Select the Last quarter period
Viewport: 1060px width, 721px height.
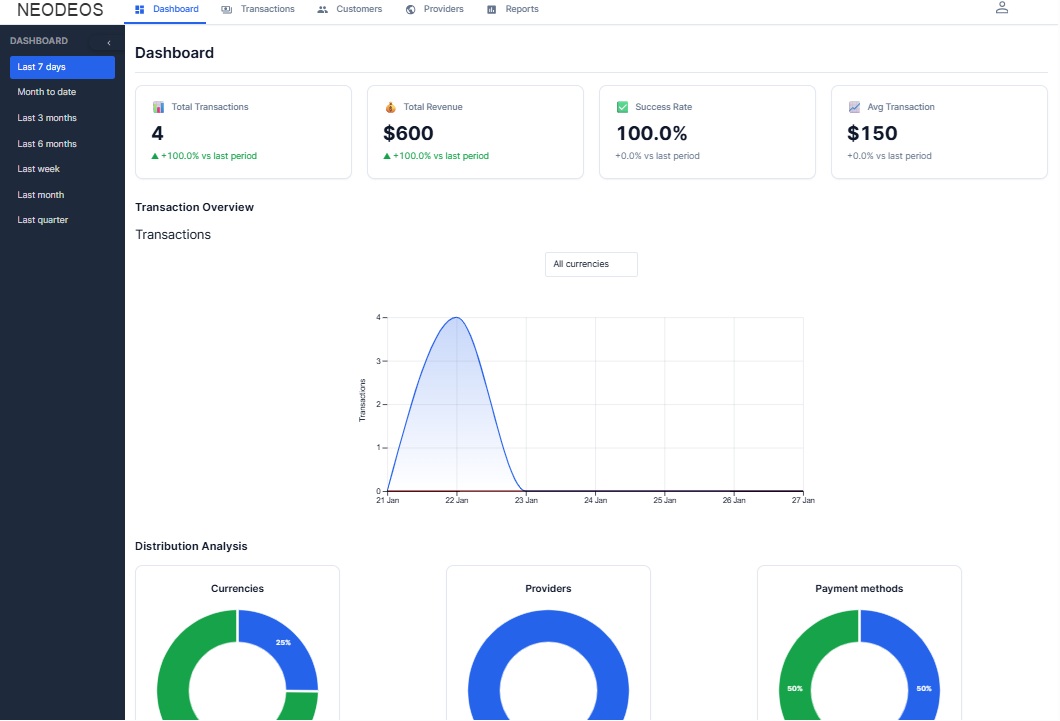point(43,220)
